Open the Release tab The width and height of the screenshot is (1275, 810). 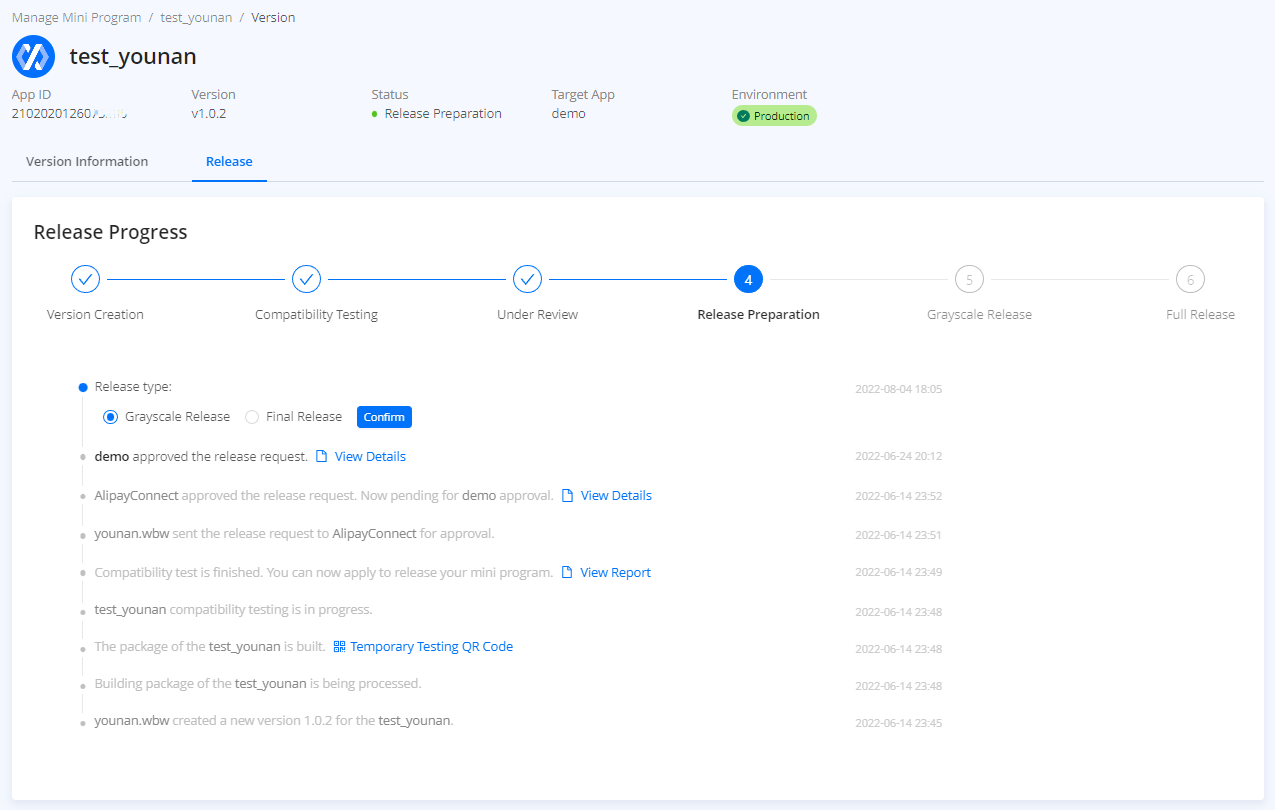tap(229, 161)
